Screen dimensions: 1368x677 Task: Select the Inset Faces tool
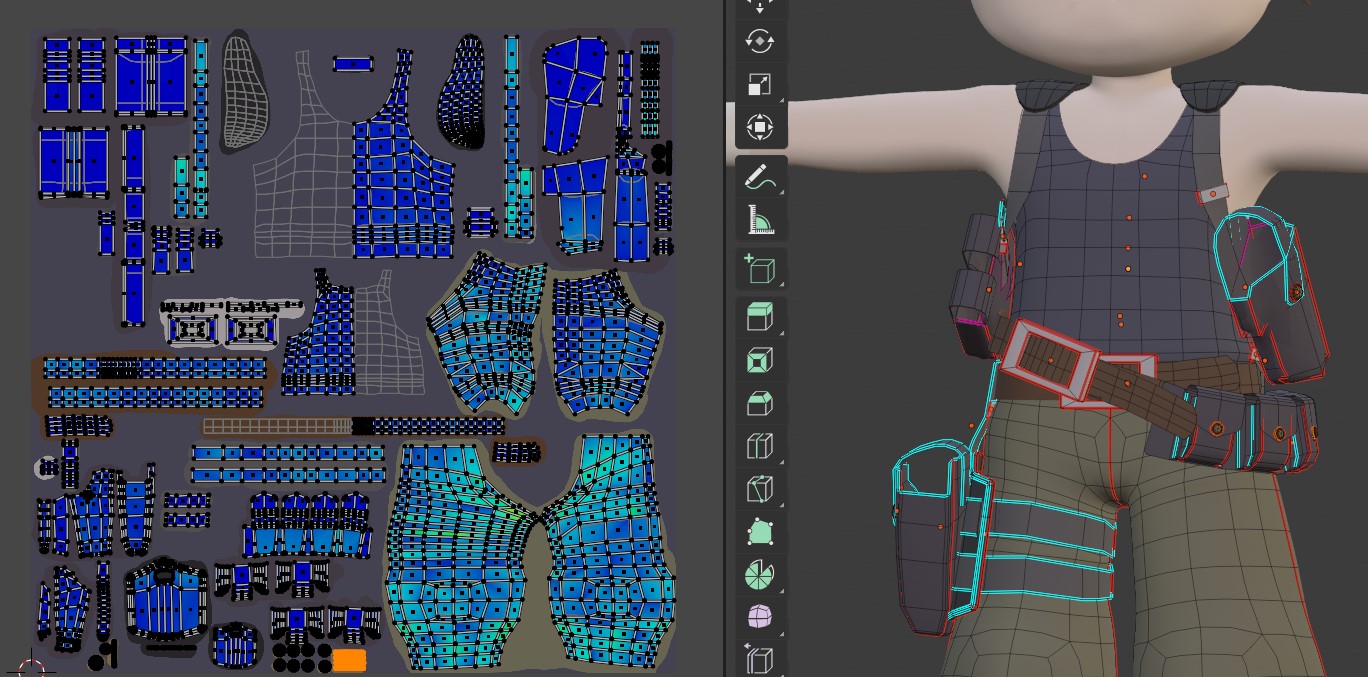(x=760, y=360)
